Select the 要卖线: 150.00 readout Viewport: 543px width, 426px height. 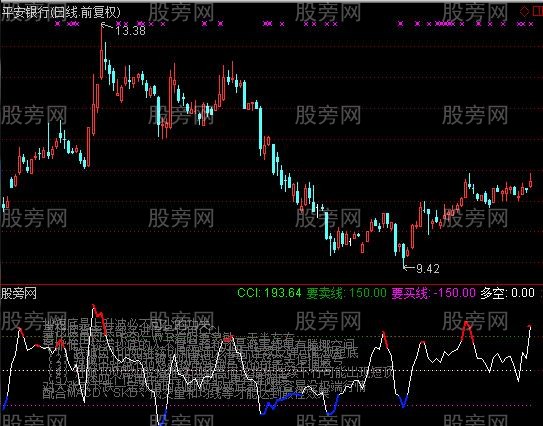346,293
